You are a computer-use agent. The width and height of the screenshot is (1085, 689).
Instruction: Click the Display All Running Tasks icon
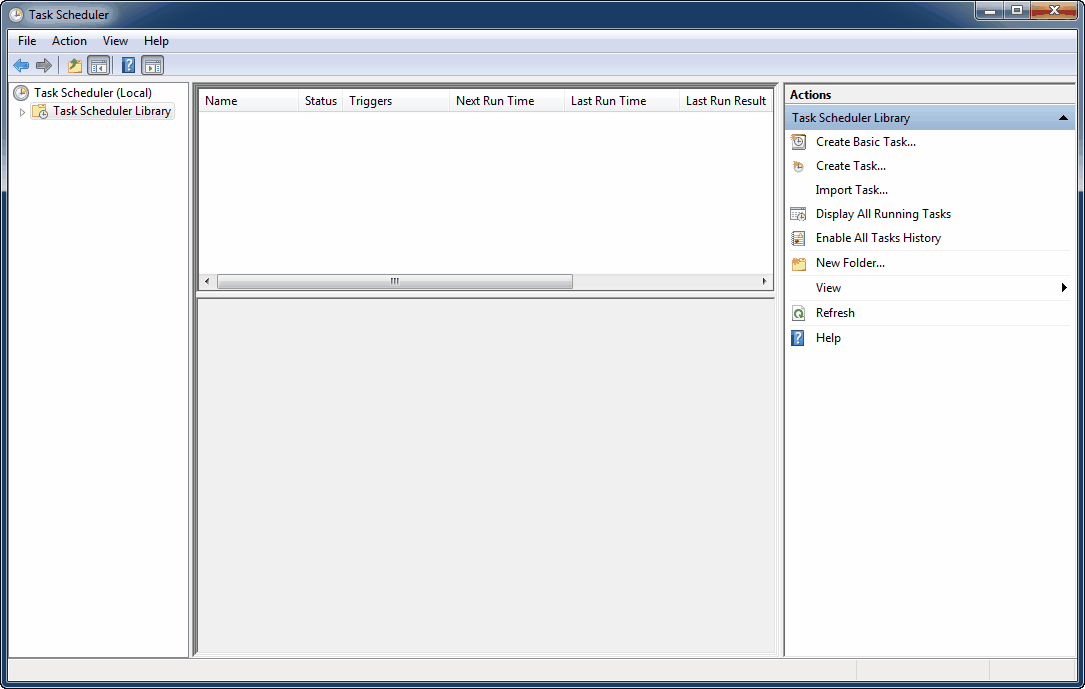[x=799, y=214]
